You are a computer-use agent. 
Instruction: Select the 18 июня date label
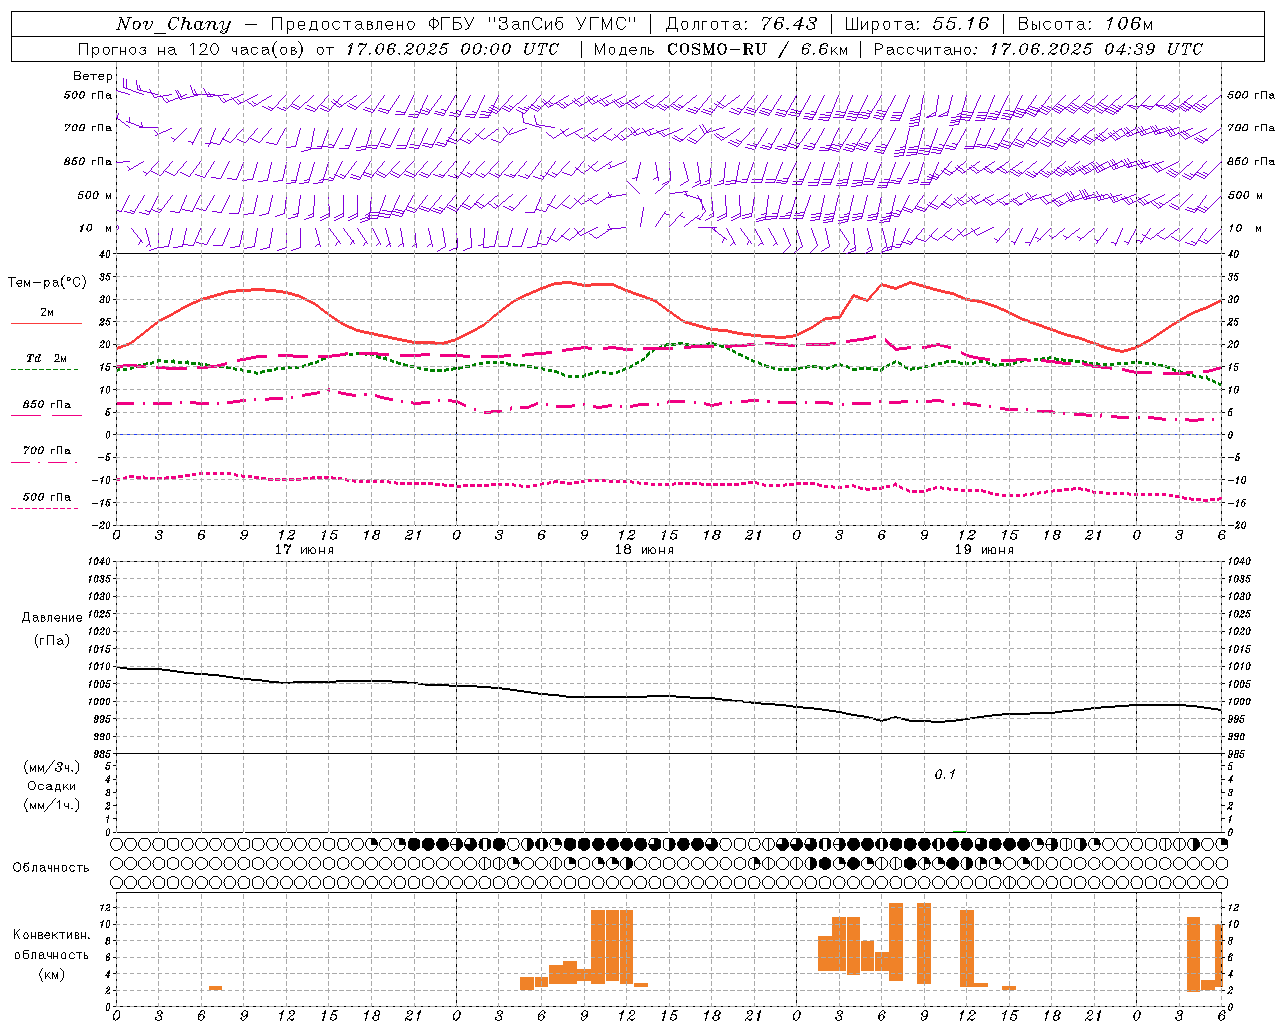pyautogui.click(x=644, y=550)
